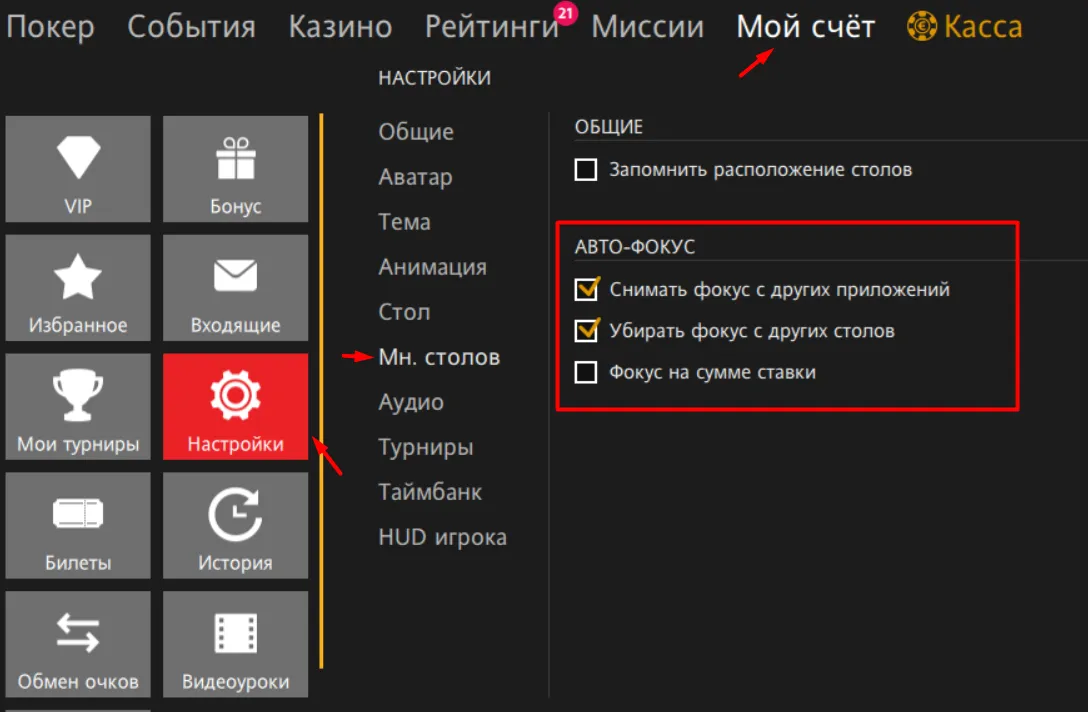Open Обмен очков arrows tile
This screenshot has width=1088, height=712.
click(78, 644)
